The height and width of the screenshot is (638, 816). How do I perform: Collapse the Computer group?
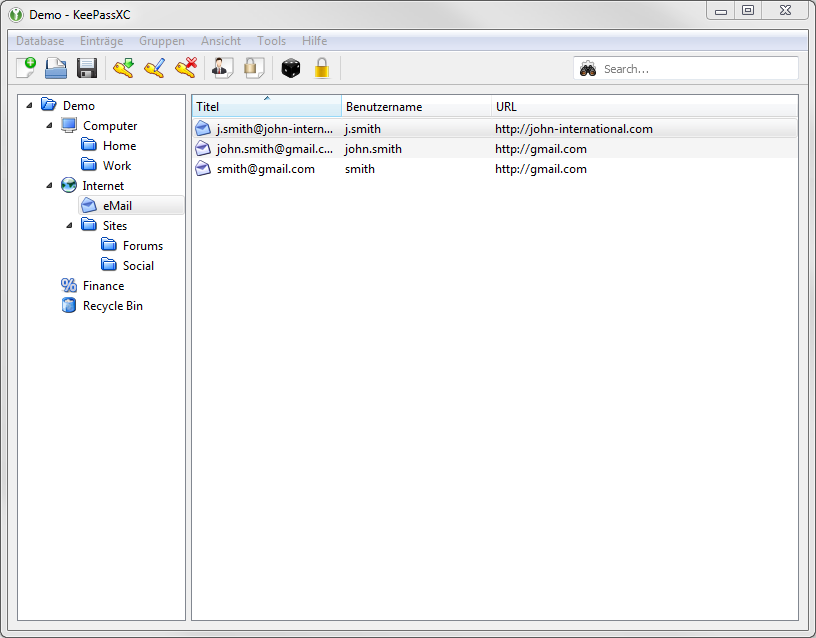pos(49,125)
